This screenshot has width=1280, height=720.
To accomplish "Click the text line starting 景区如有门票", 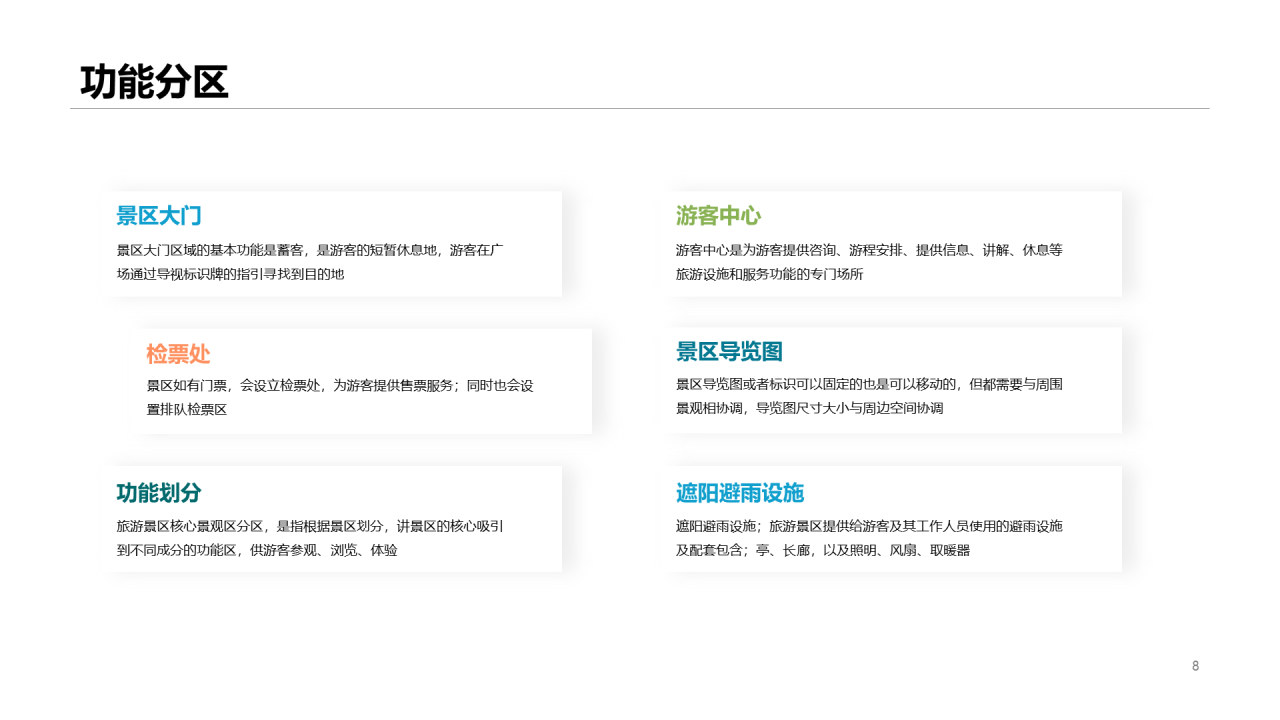I will pyautogui.click(x=340, y=385).
